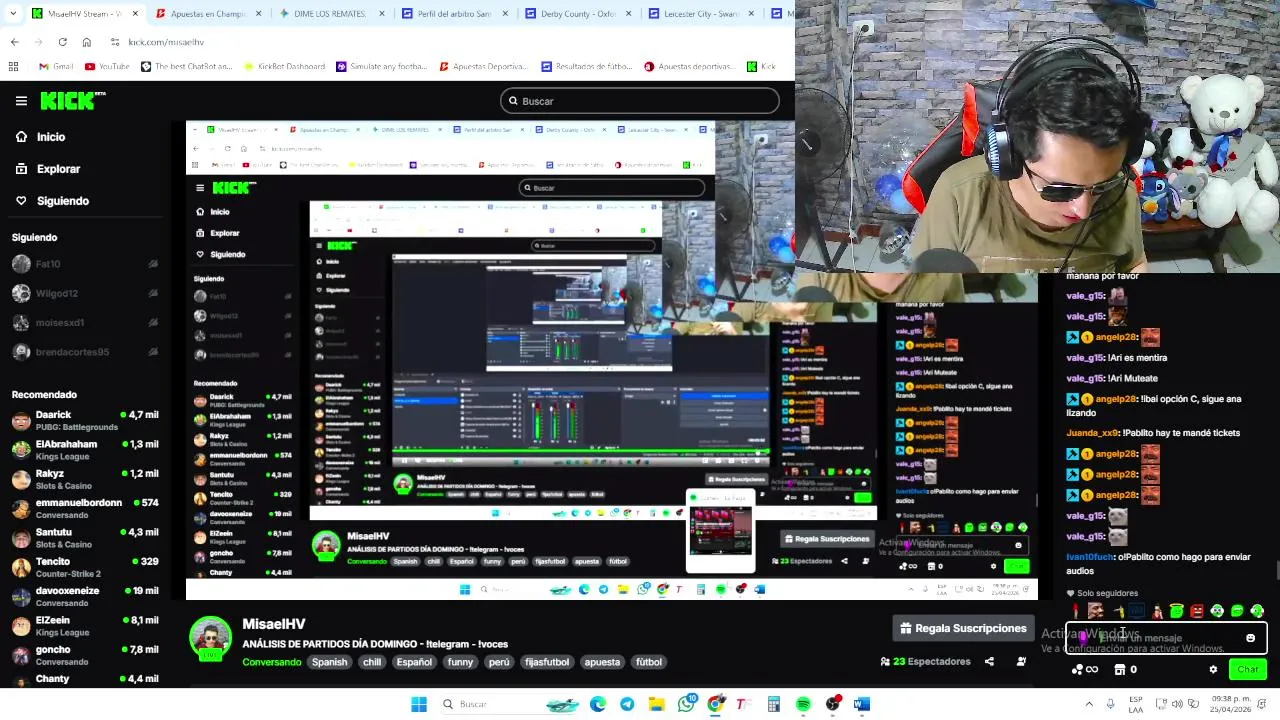Open recommended channel davooxeneize
Viewport: 1280px width, 720px height.
click(85, 596)
